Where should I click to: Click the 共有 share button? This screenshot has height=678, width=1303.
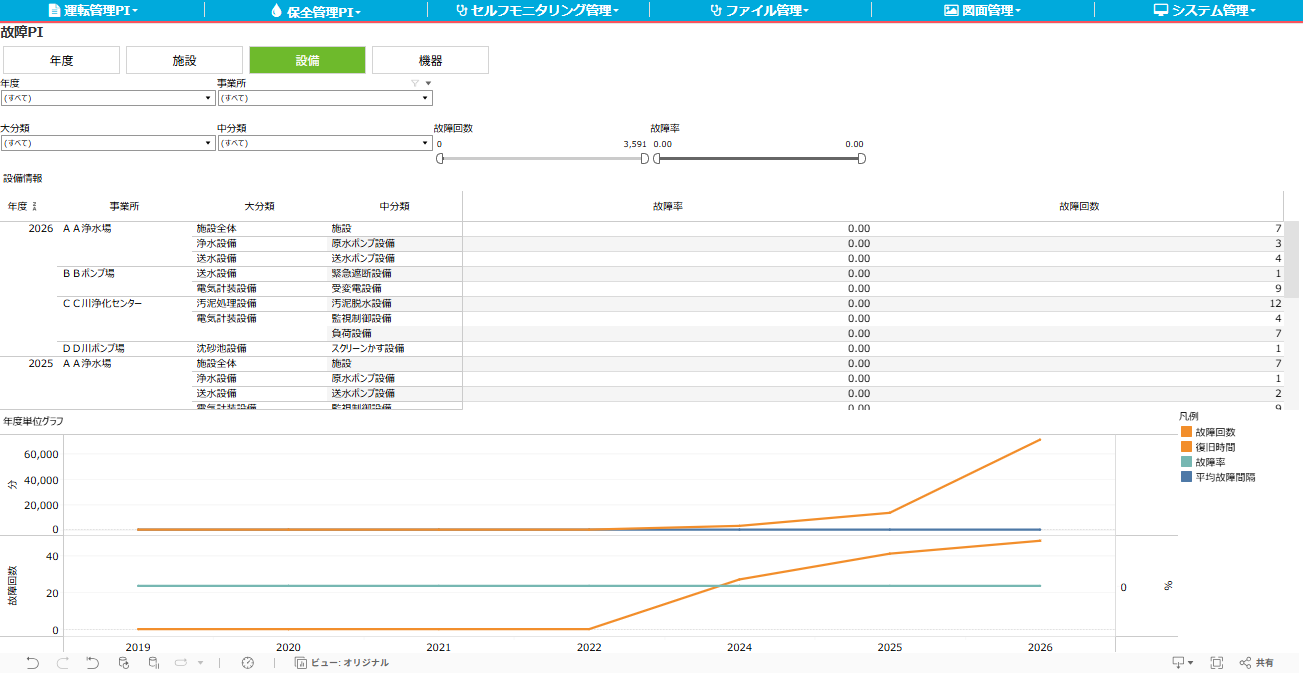click(1257, 663)
